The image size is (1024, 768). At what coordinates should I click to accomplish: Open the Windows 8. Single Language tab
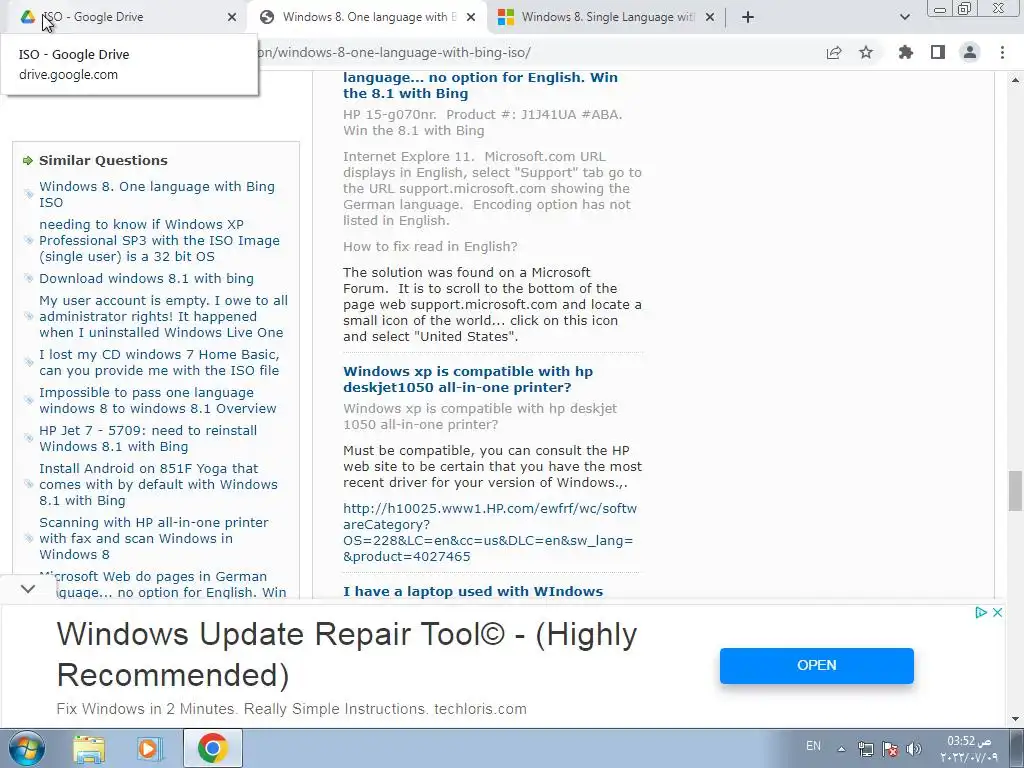tap(606, 17)
